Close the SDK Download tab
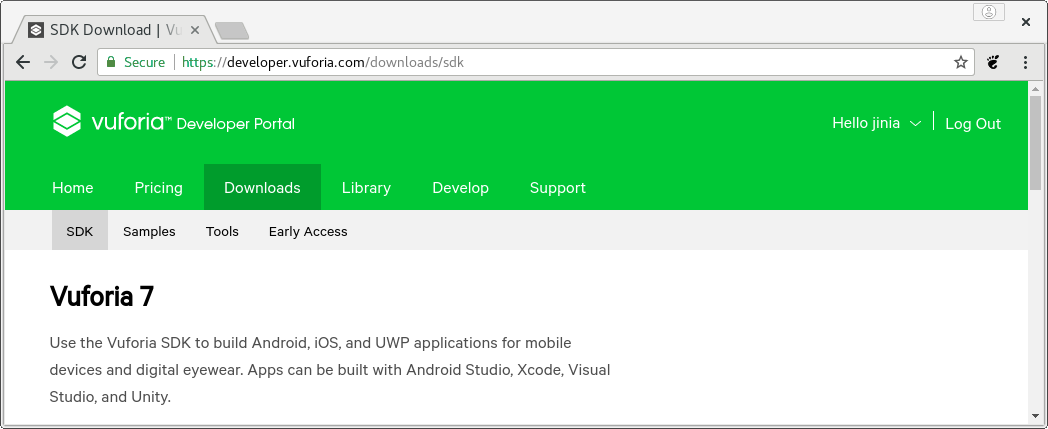 pyautogui.click(x=195, y=30)
